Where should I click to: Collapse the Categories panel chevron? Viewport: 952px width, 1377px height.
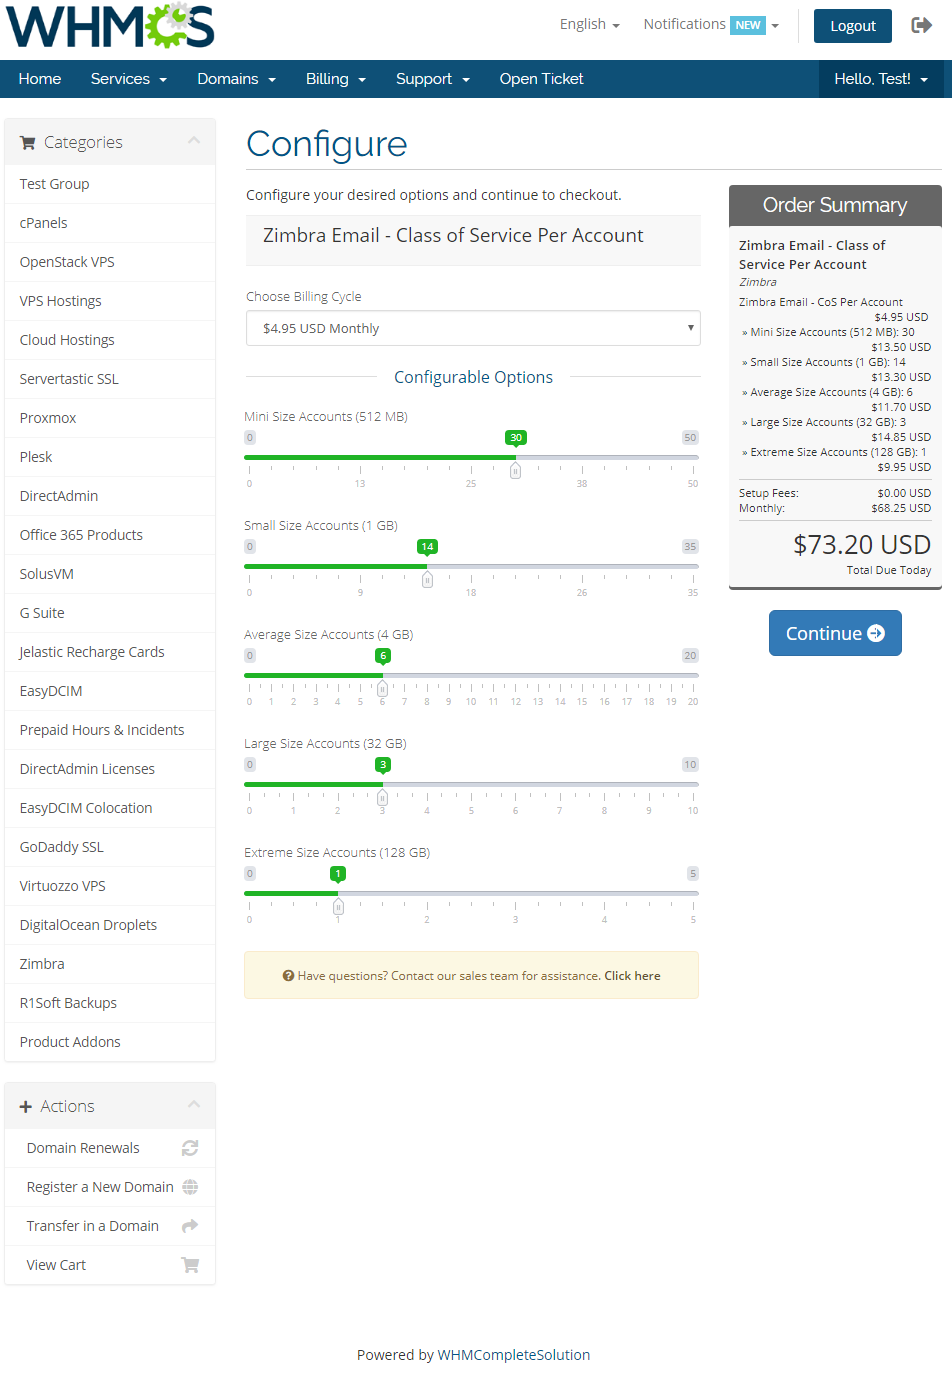tap(194, 141)
